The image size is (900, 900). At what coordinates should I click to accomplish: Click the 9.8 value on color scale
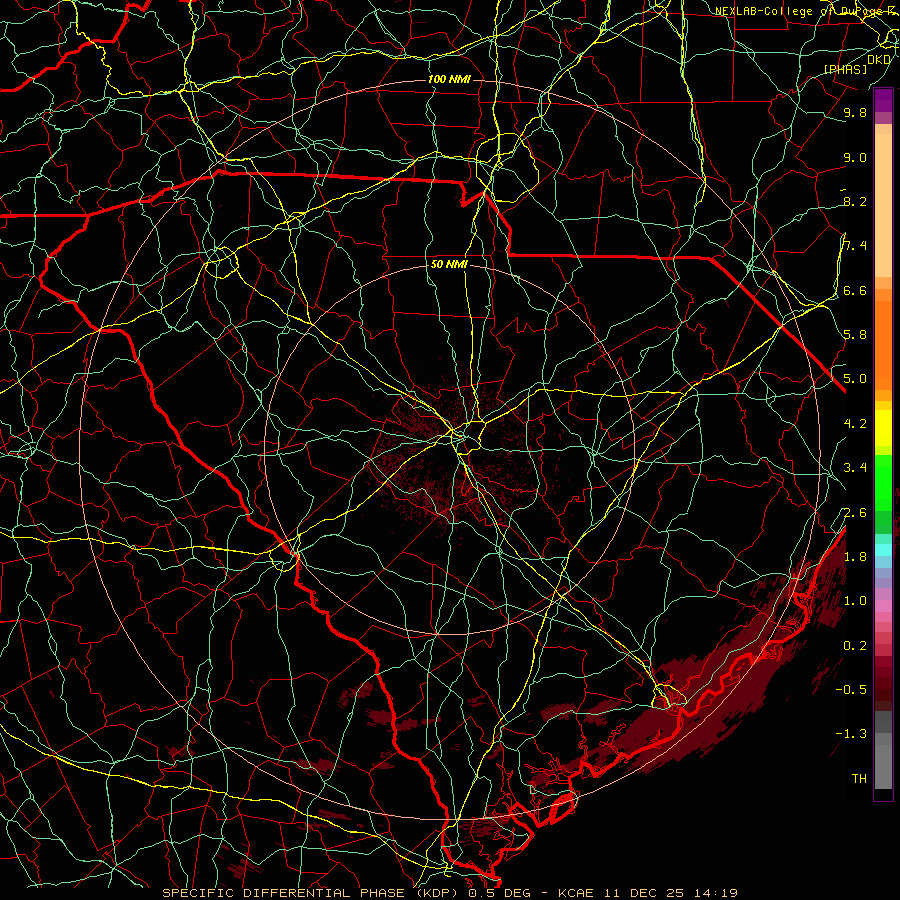pos(855,113)
